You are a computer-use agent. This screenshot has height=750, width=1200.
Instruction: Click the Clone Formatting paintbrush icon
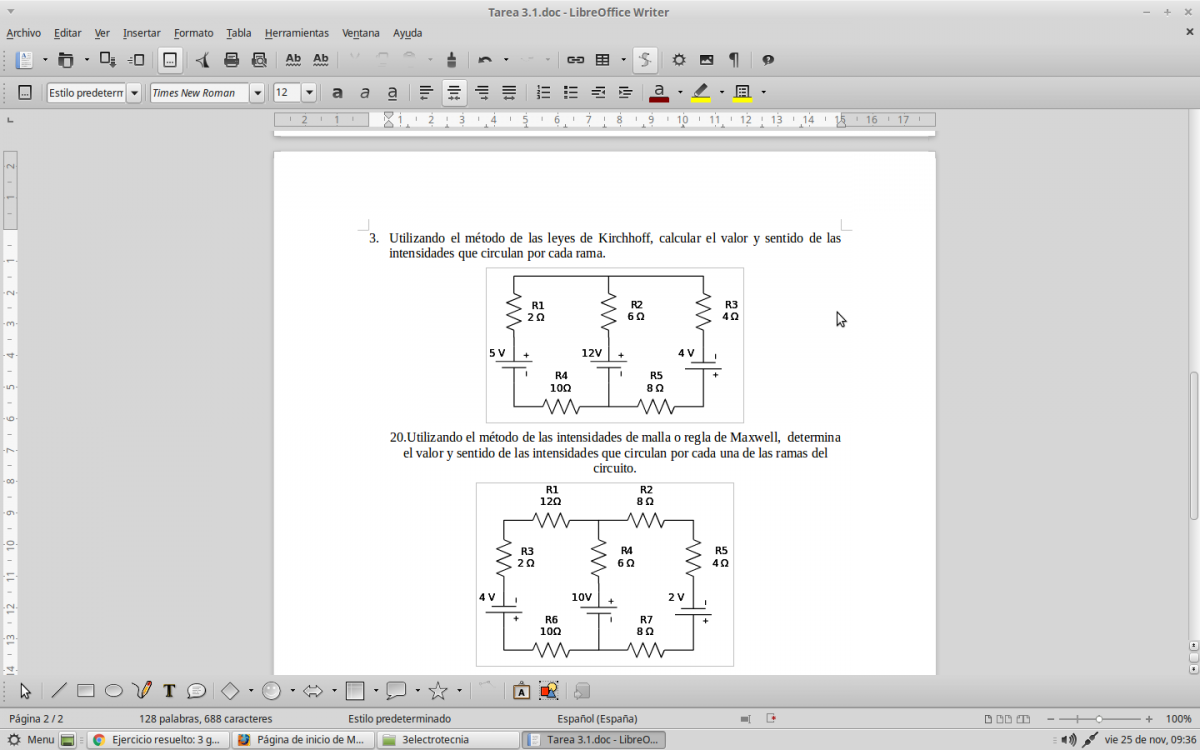451,60
